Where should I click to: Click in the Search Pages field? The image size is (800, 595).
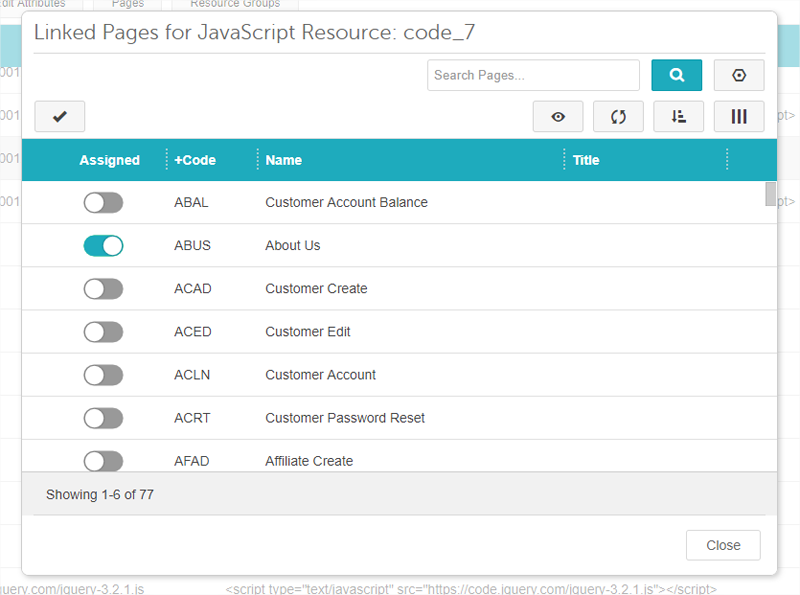coord(533,75)
